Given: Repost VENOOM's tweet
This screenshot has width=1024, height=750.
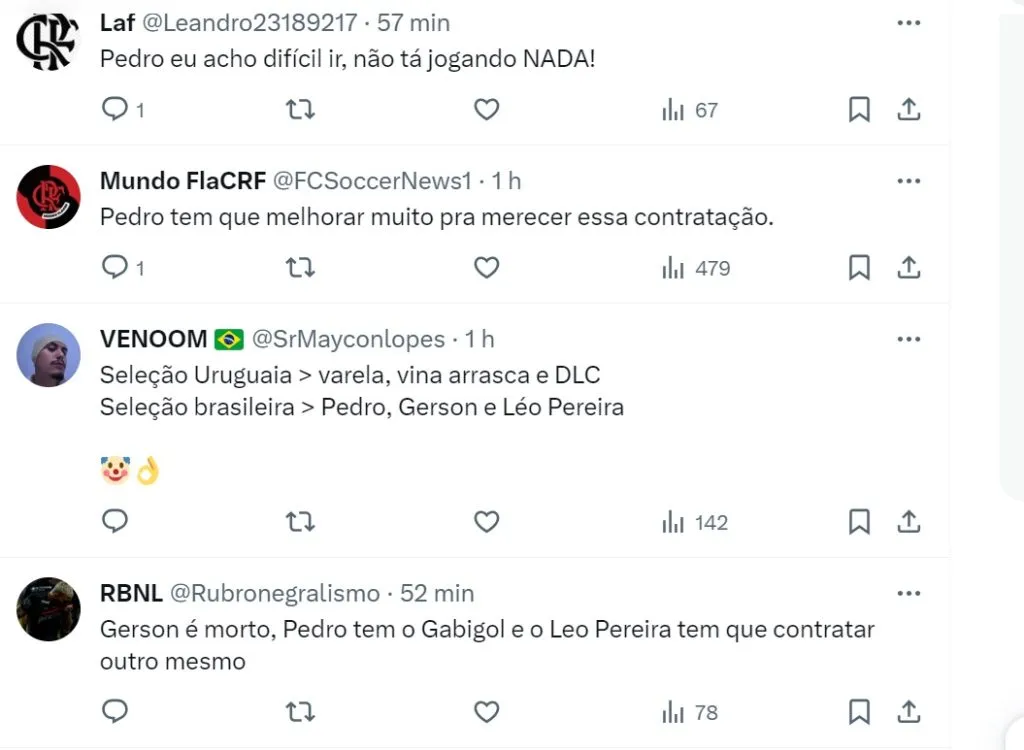Looking at the screenshot, I should (300, 522).
